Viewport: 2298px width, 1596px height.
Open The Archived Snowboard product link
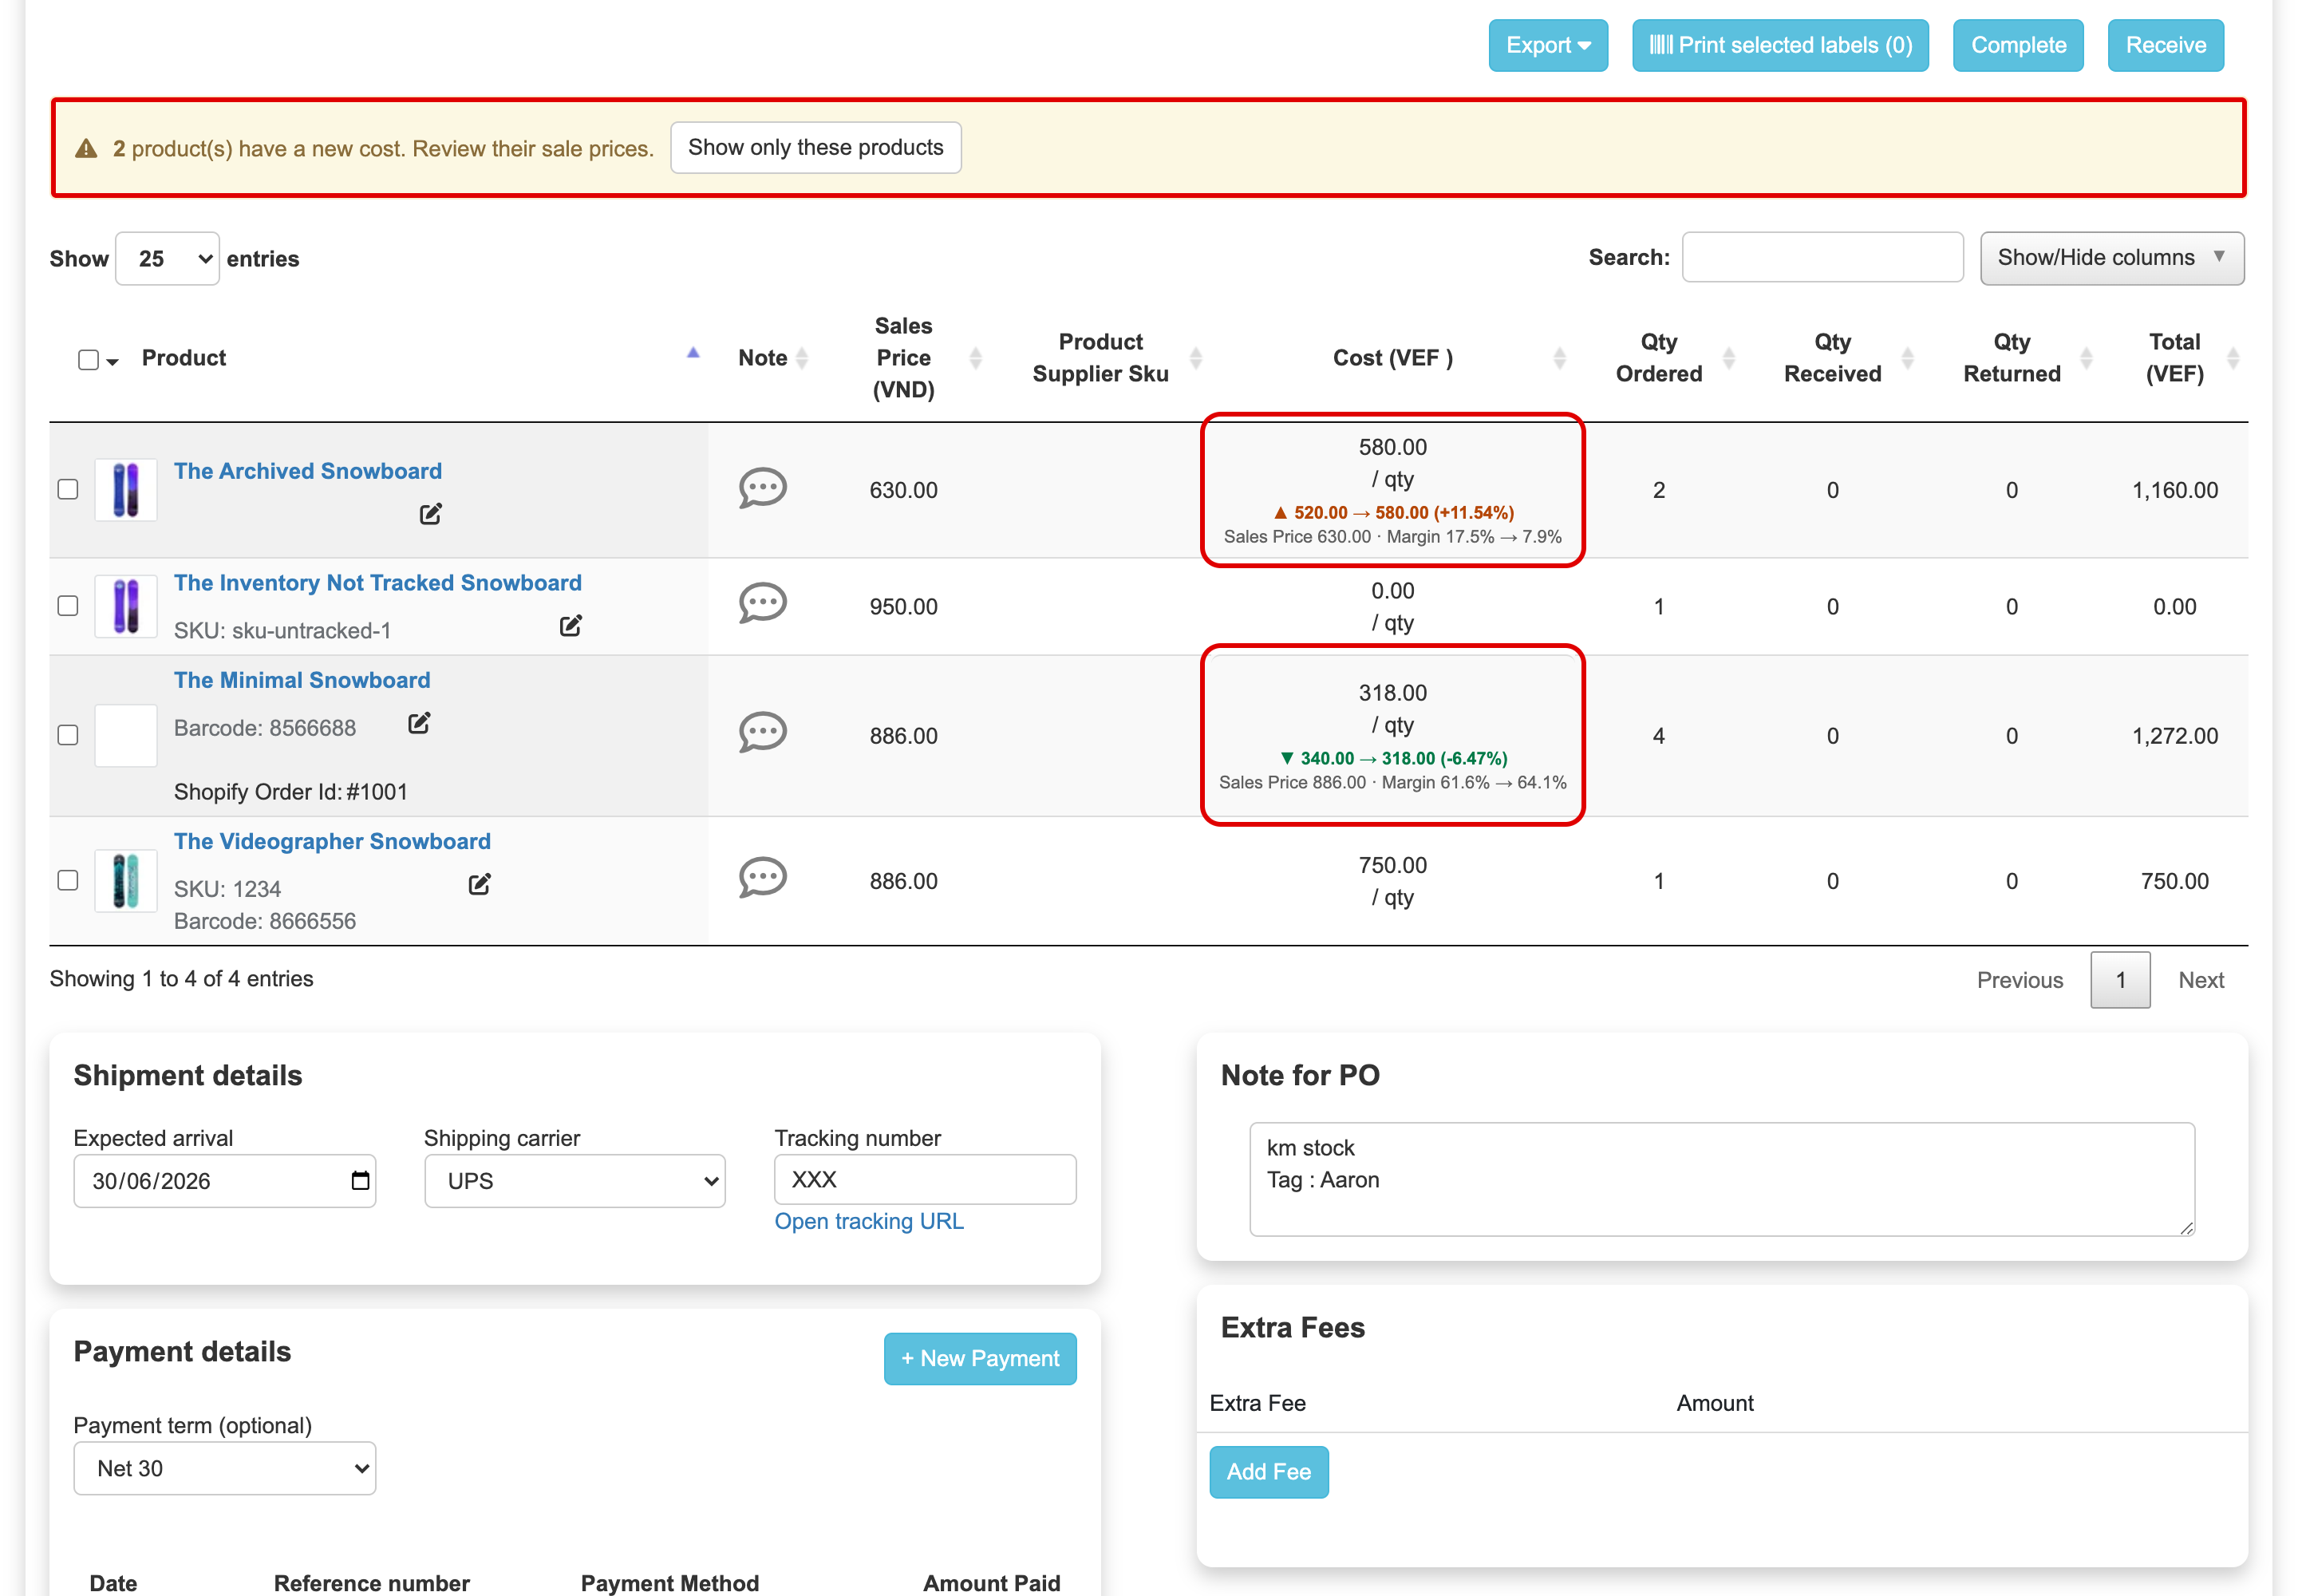click(308, 471)
